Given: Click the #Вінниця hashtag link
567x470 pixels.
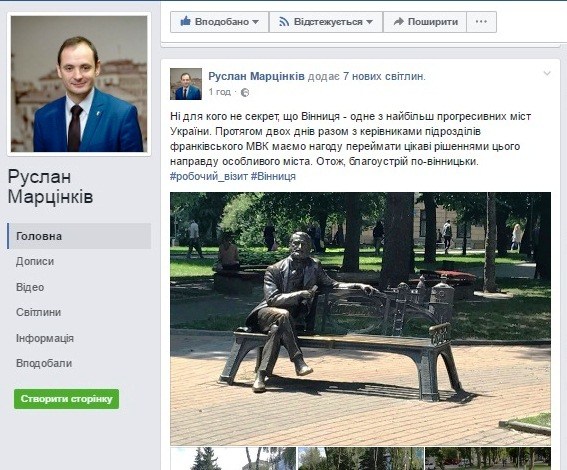Looking at the screenshot, I should click(273, 176).
